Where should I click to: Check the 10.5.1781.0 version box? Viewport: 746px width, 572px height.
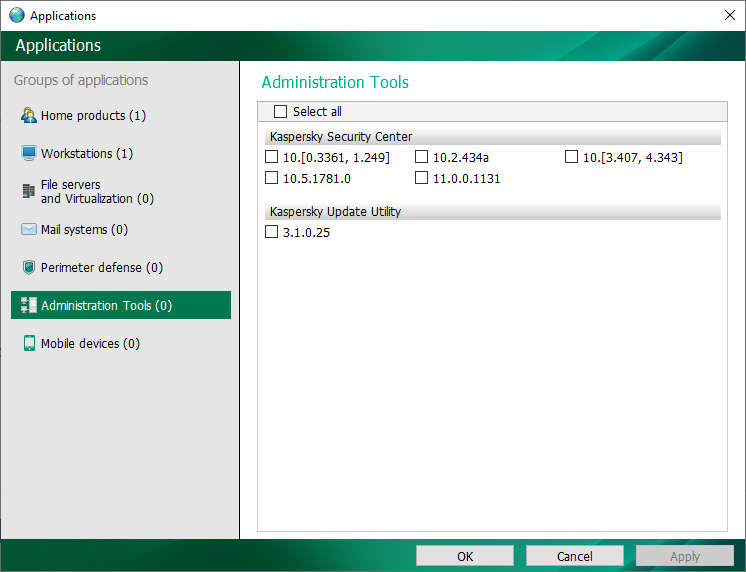271,178
